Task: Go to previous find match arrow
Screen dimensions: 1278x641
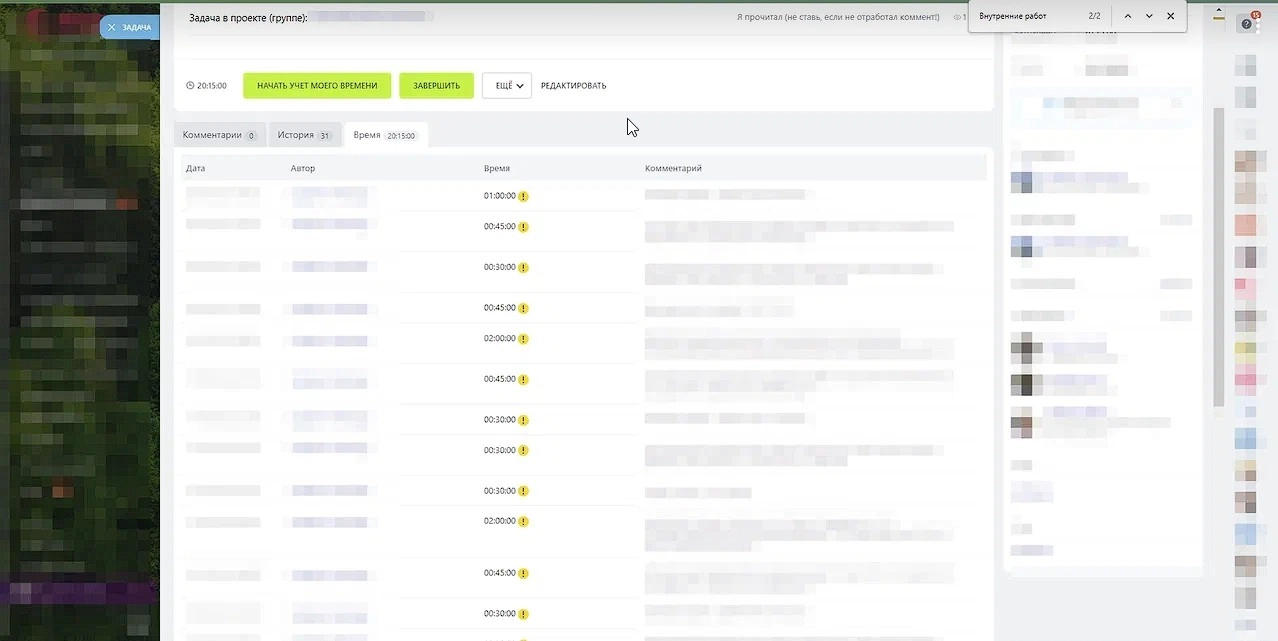Action: pyautogui.click(x=1128, y=16)
